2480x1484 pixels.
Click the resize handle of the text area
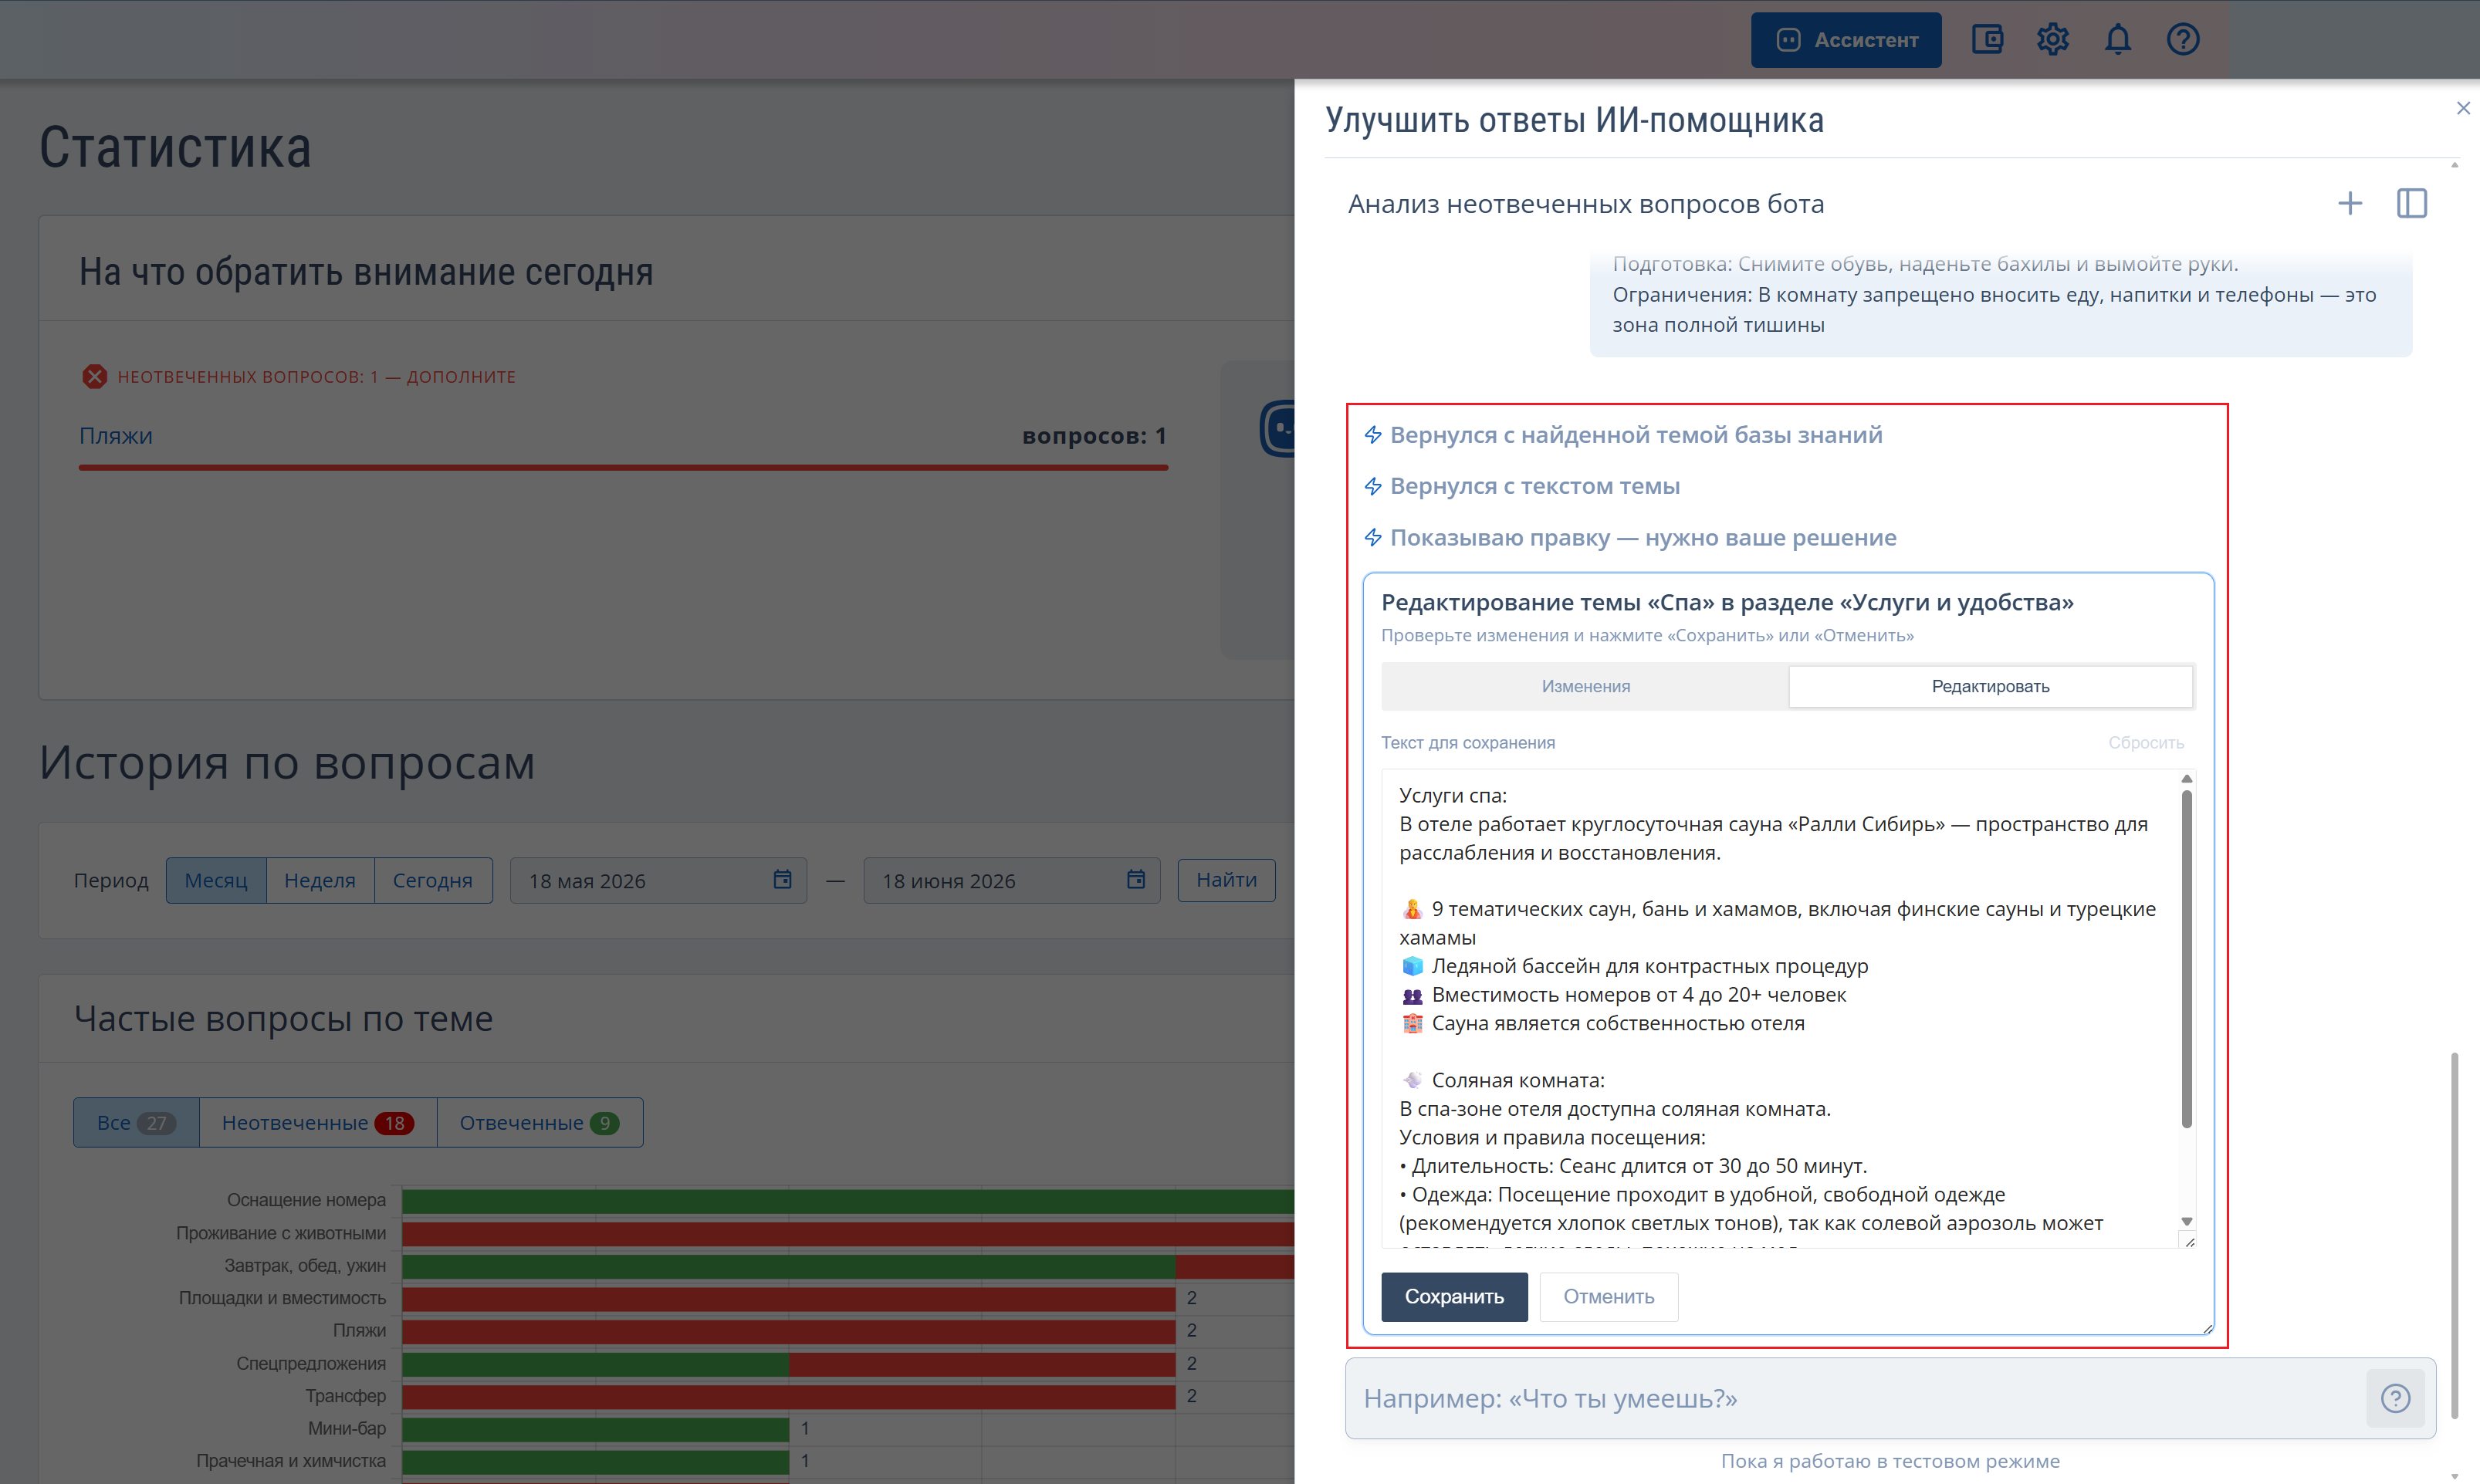pyautogui.click(x=2189, y=1241)
